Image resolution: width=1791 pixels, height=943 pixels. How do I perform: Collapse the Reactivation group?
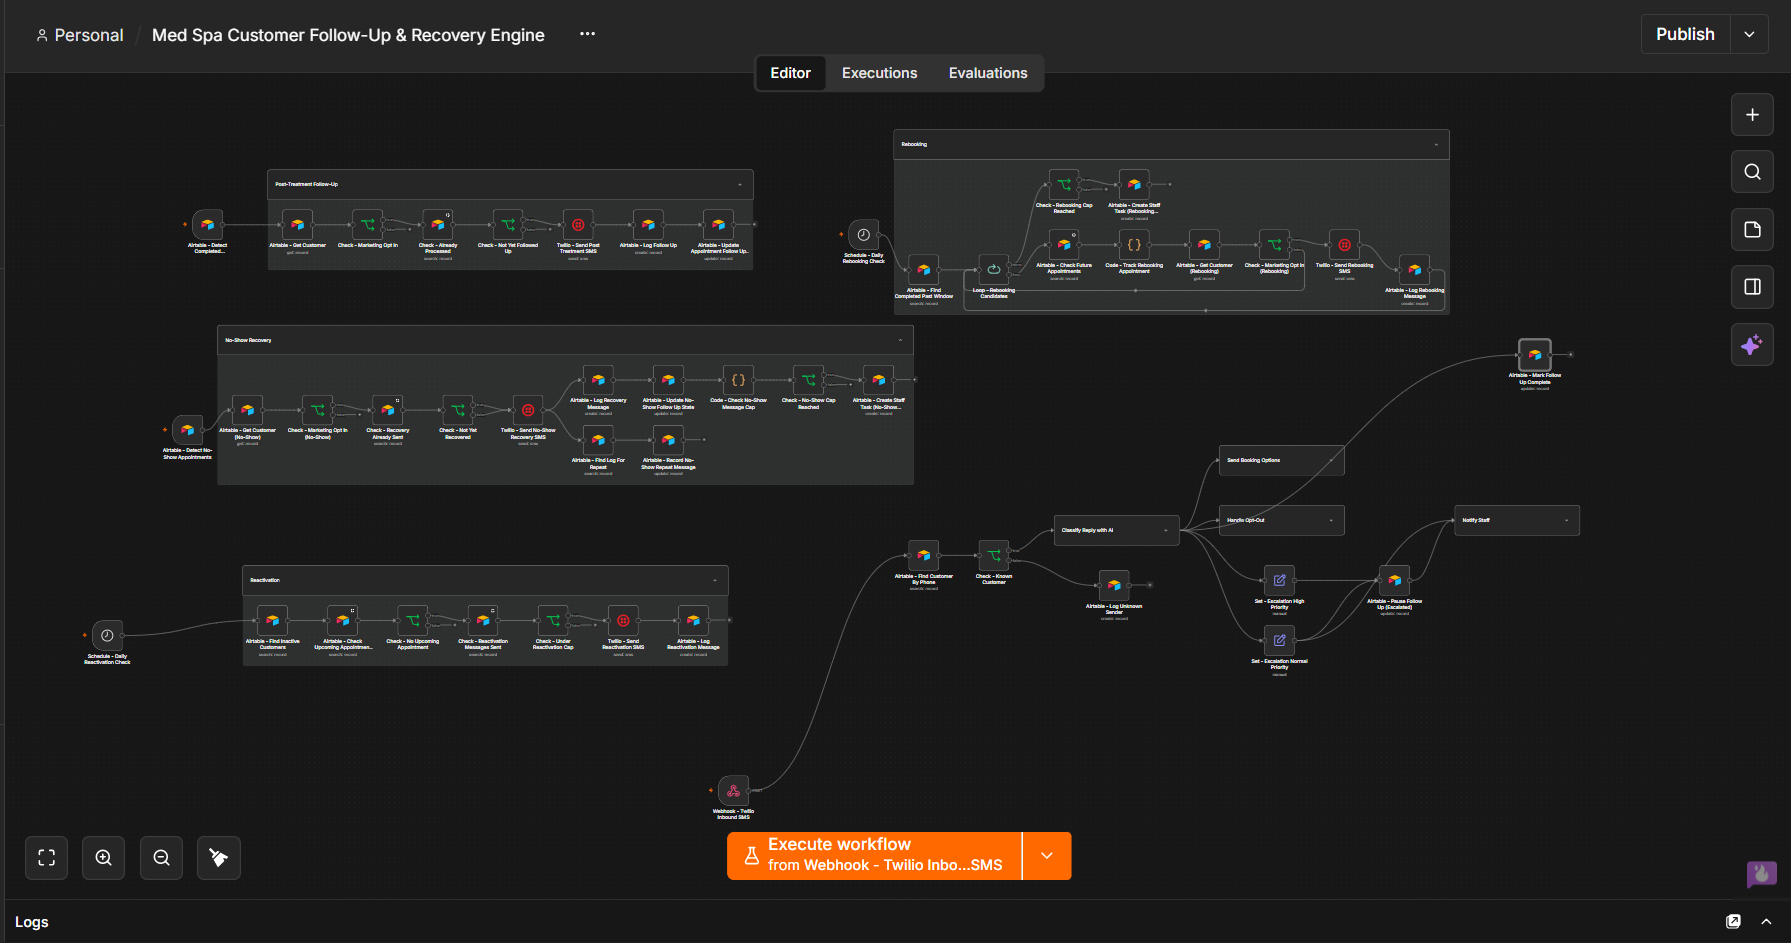(x=715, y=581)
